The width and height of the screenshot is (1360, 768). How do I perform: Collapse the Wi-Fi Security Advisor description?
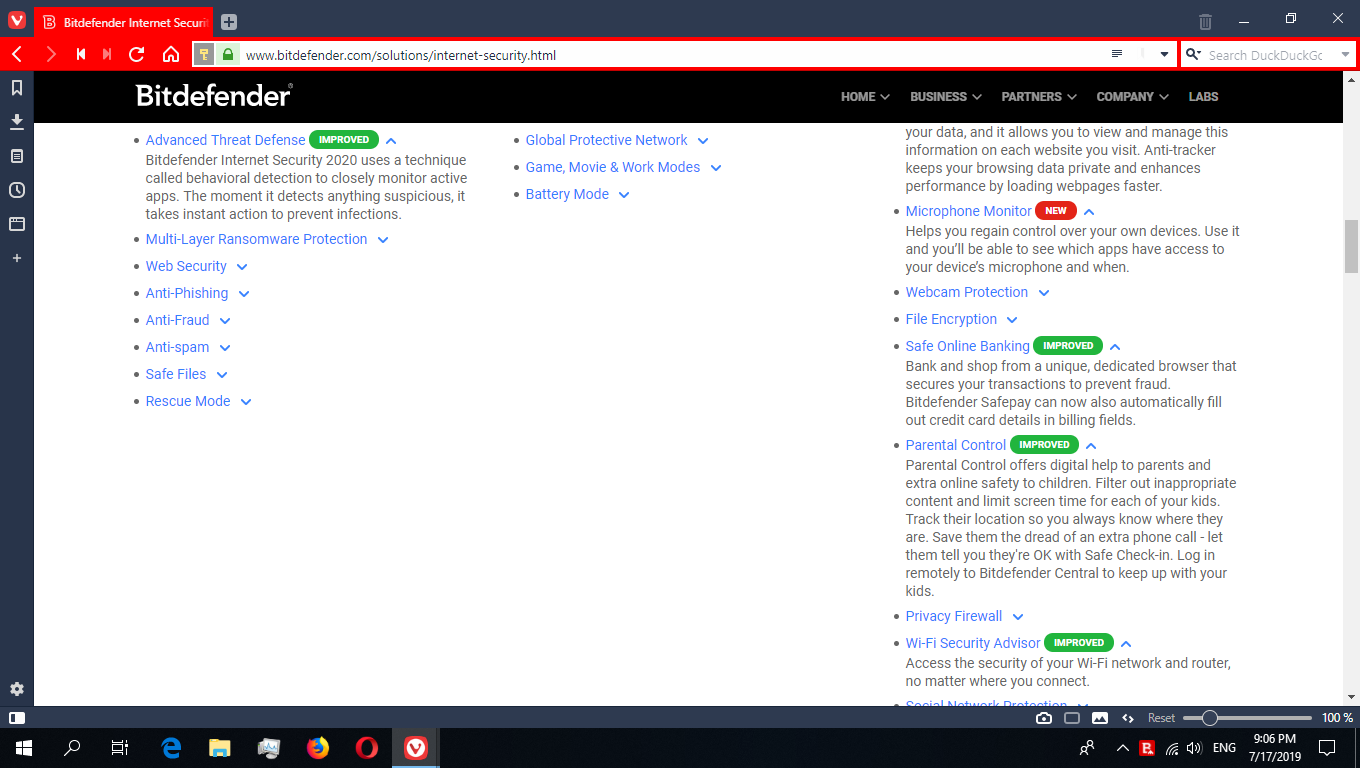(1126, 644)
